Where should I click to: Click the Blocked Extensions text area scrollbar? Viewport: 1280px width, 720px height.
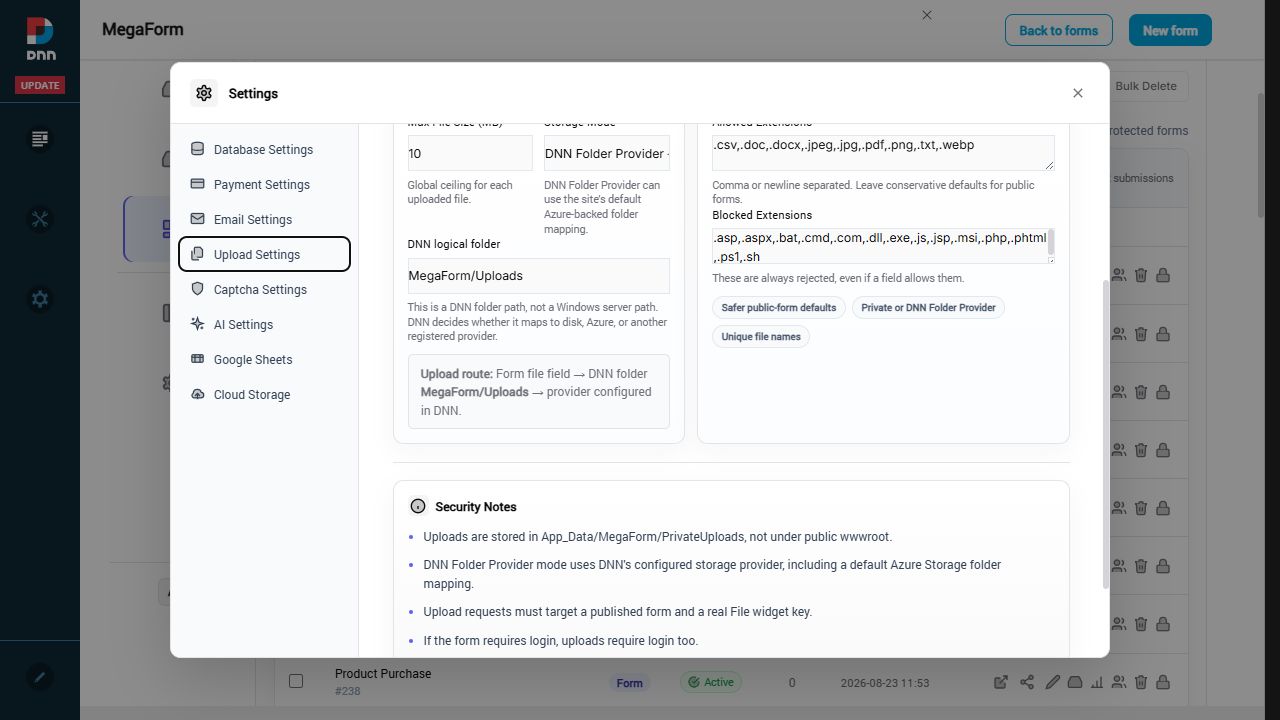1051,242
